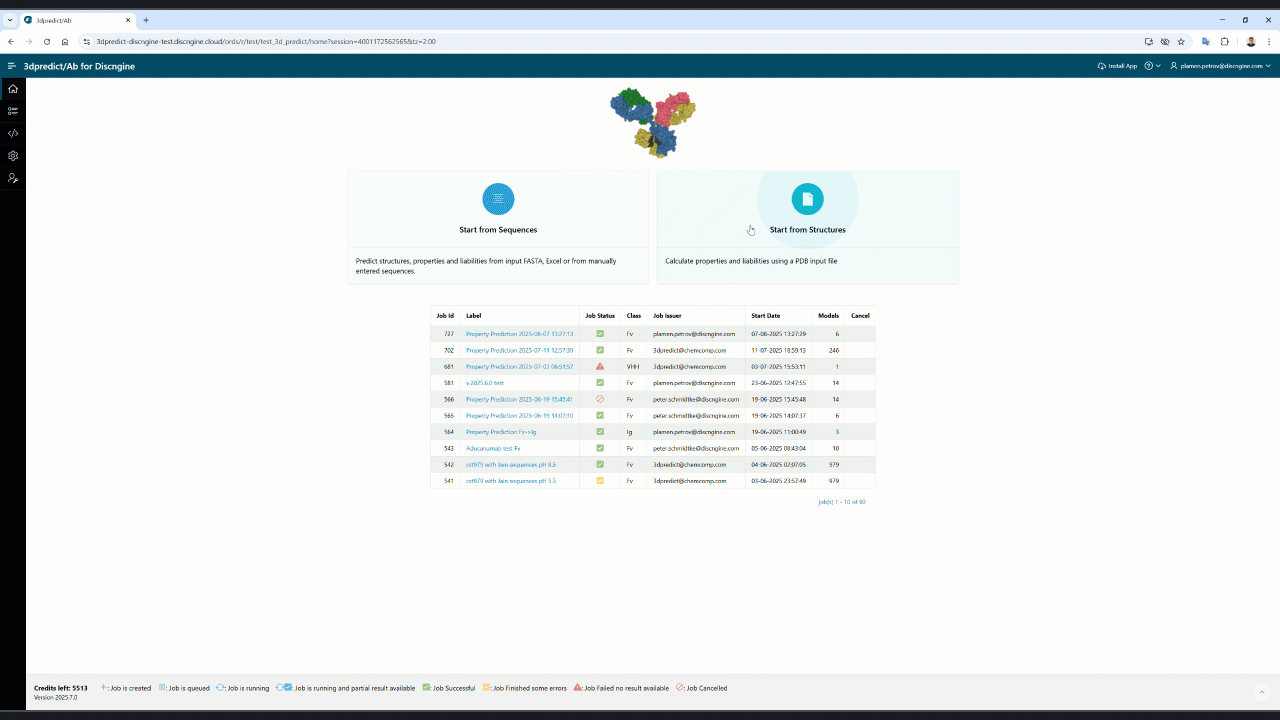Image resolution: width=1280 pixels, height=720 pixels.
Task: Click the cancelled status icon for job 566
Action: coord(600,399)
